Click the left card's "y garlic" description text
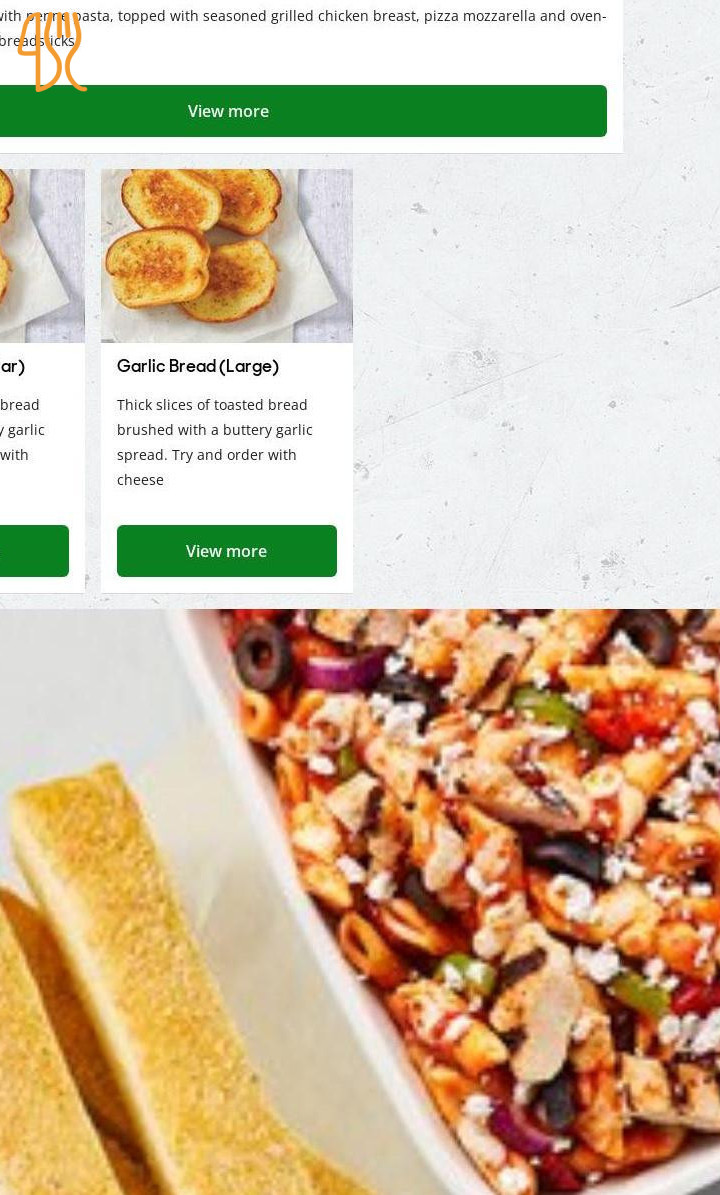This screenshot has width=720, height=1195. pos(23,430)
